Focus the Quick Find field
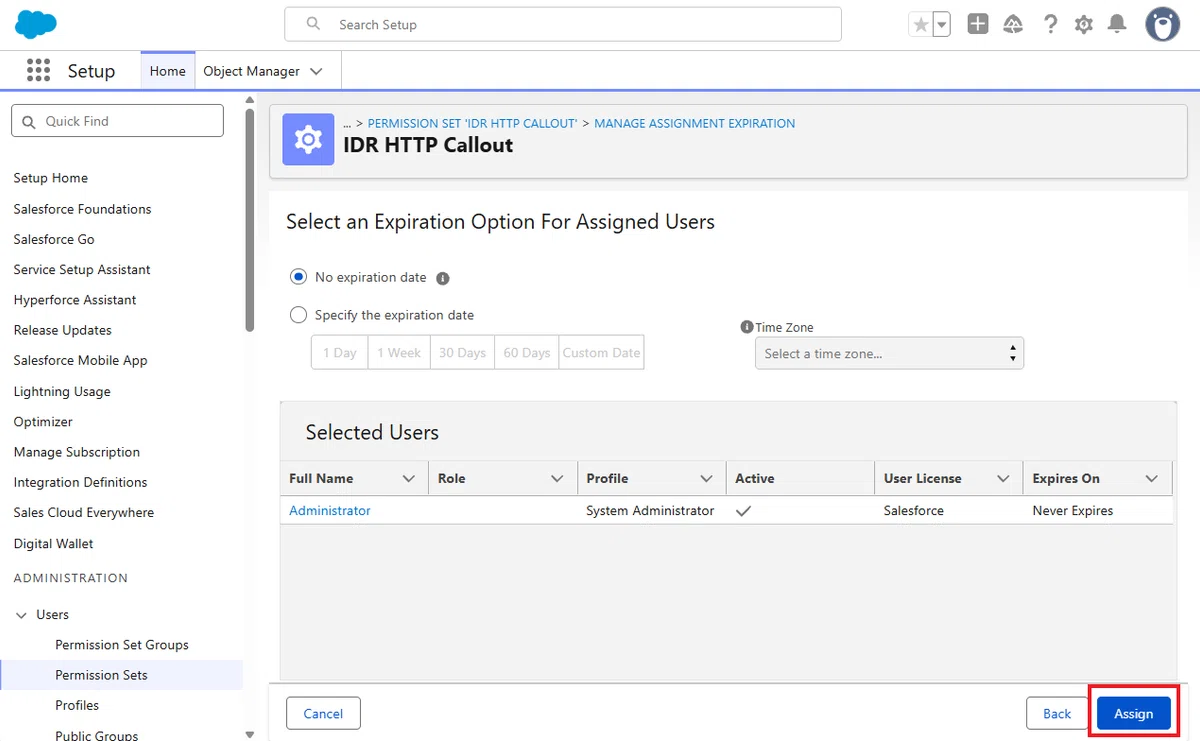The width and height of the screenshot is (1200, 741). coord(117,121)
